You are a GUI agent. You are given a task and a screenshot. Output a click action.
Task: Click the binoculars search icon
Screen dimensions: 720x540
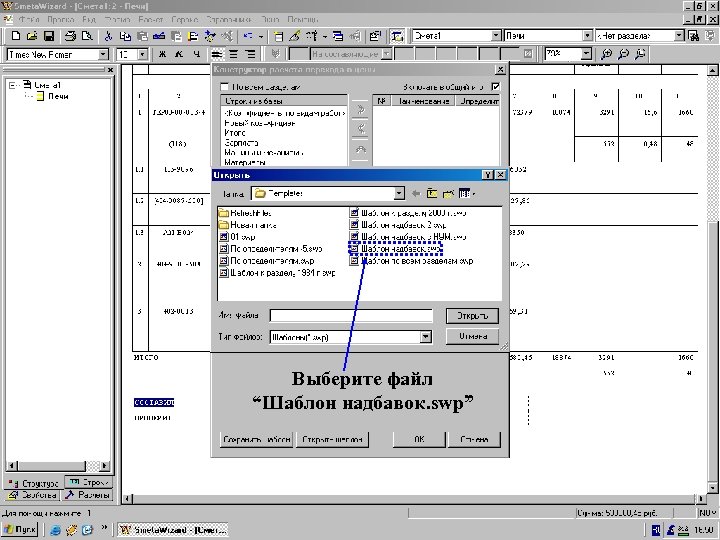tap(694, 36)
